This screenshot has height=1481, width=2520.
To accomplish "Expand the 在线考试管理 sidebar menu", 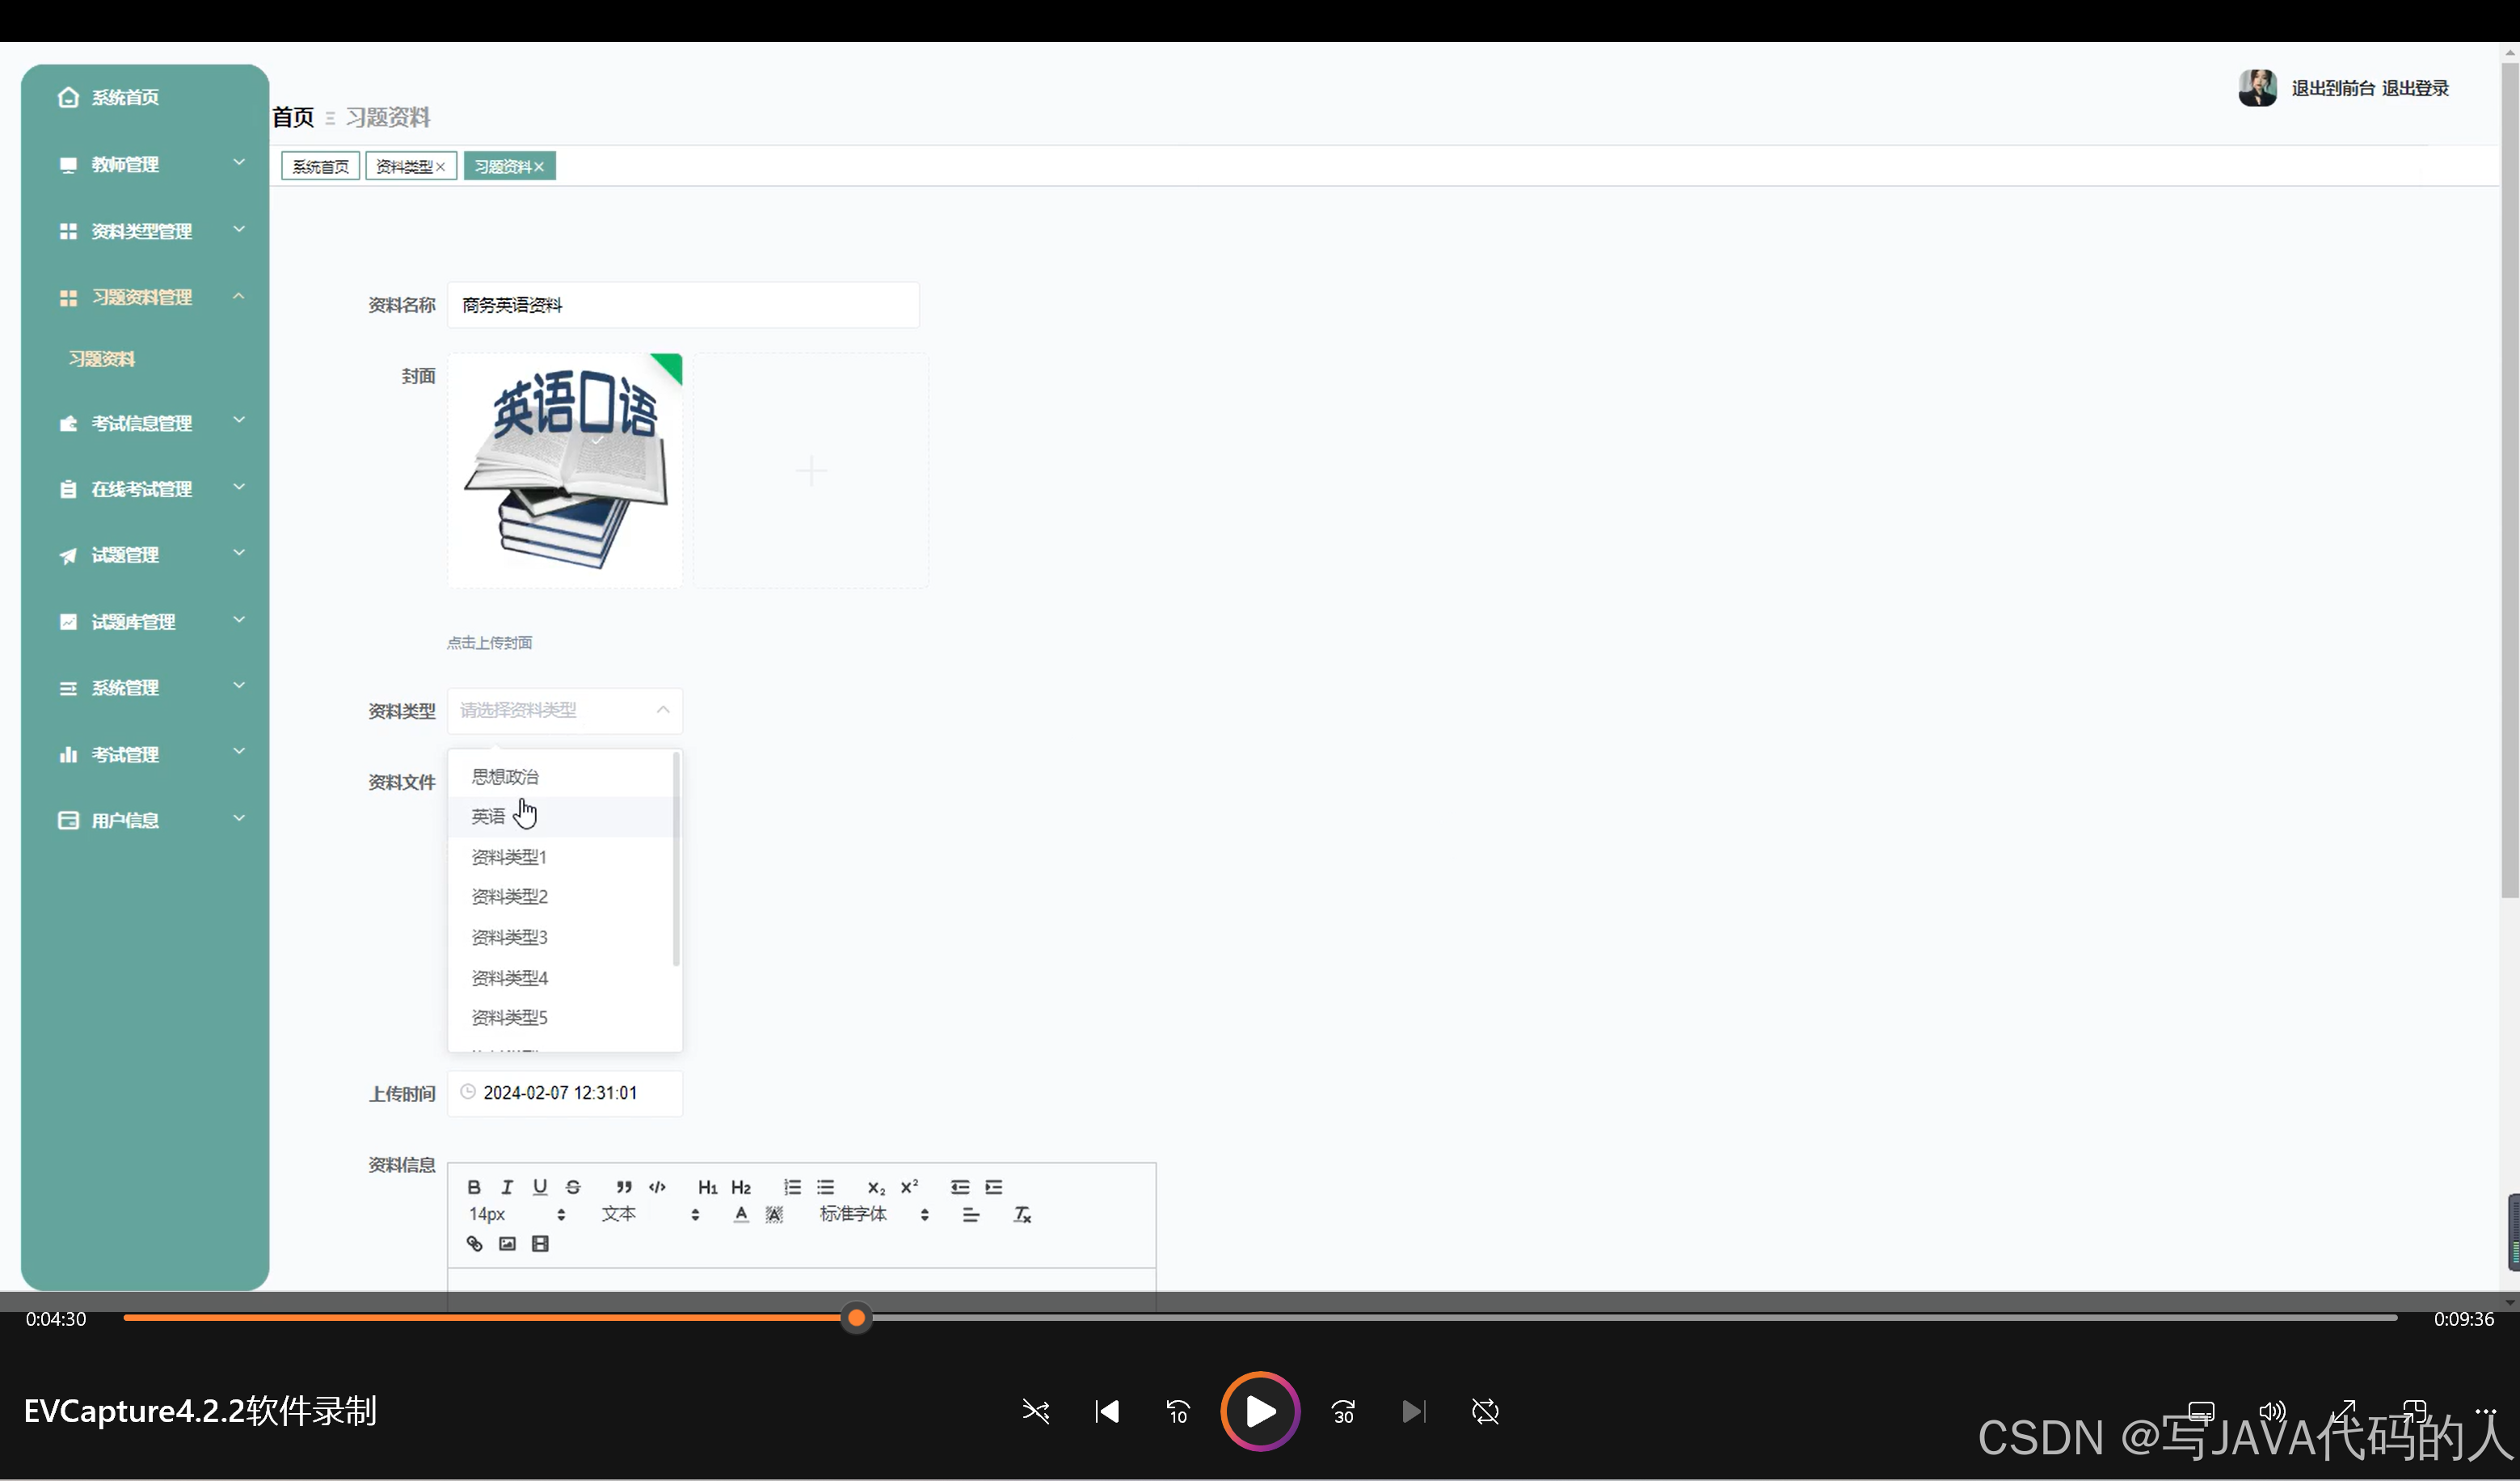I will coord(145,489).
